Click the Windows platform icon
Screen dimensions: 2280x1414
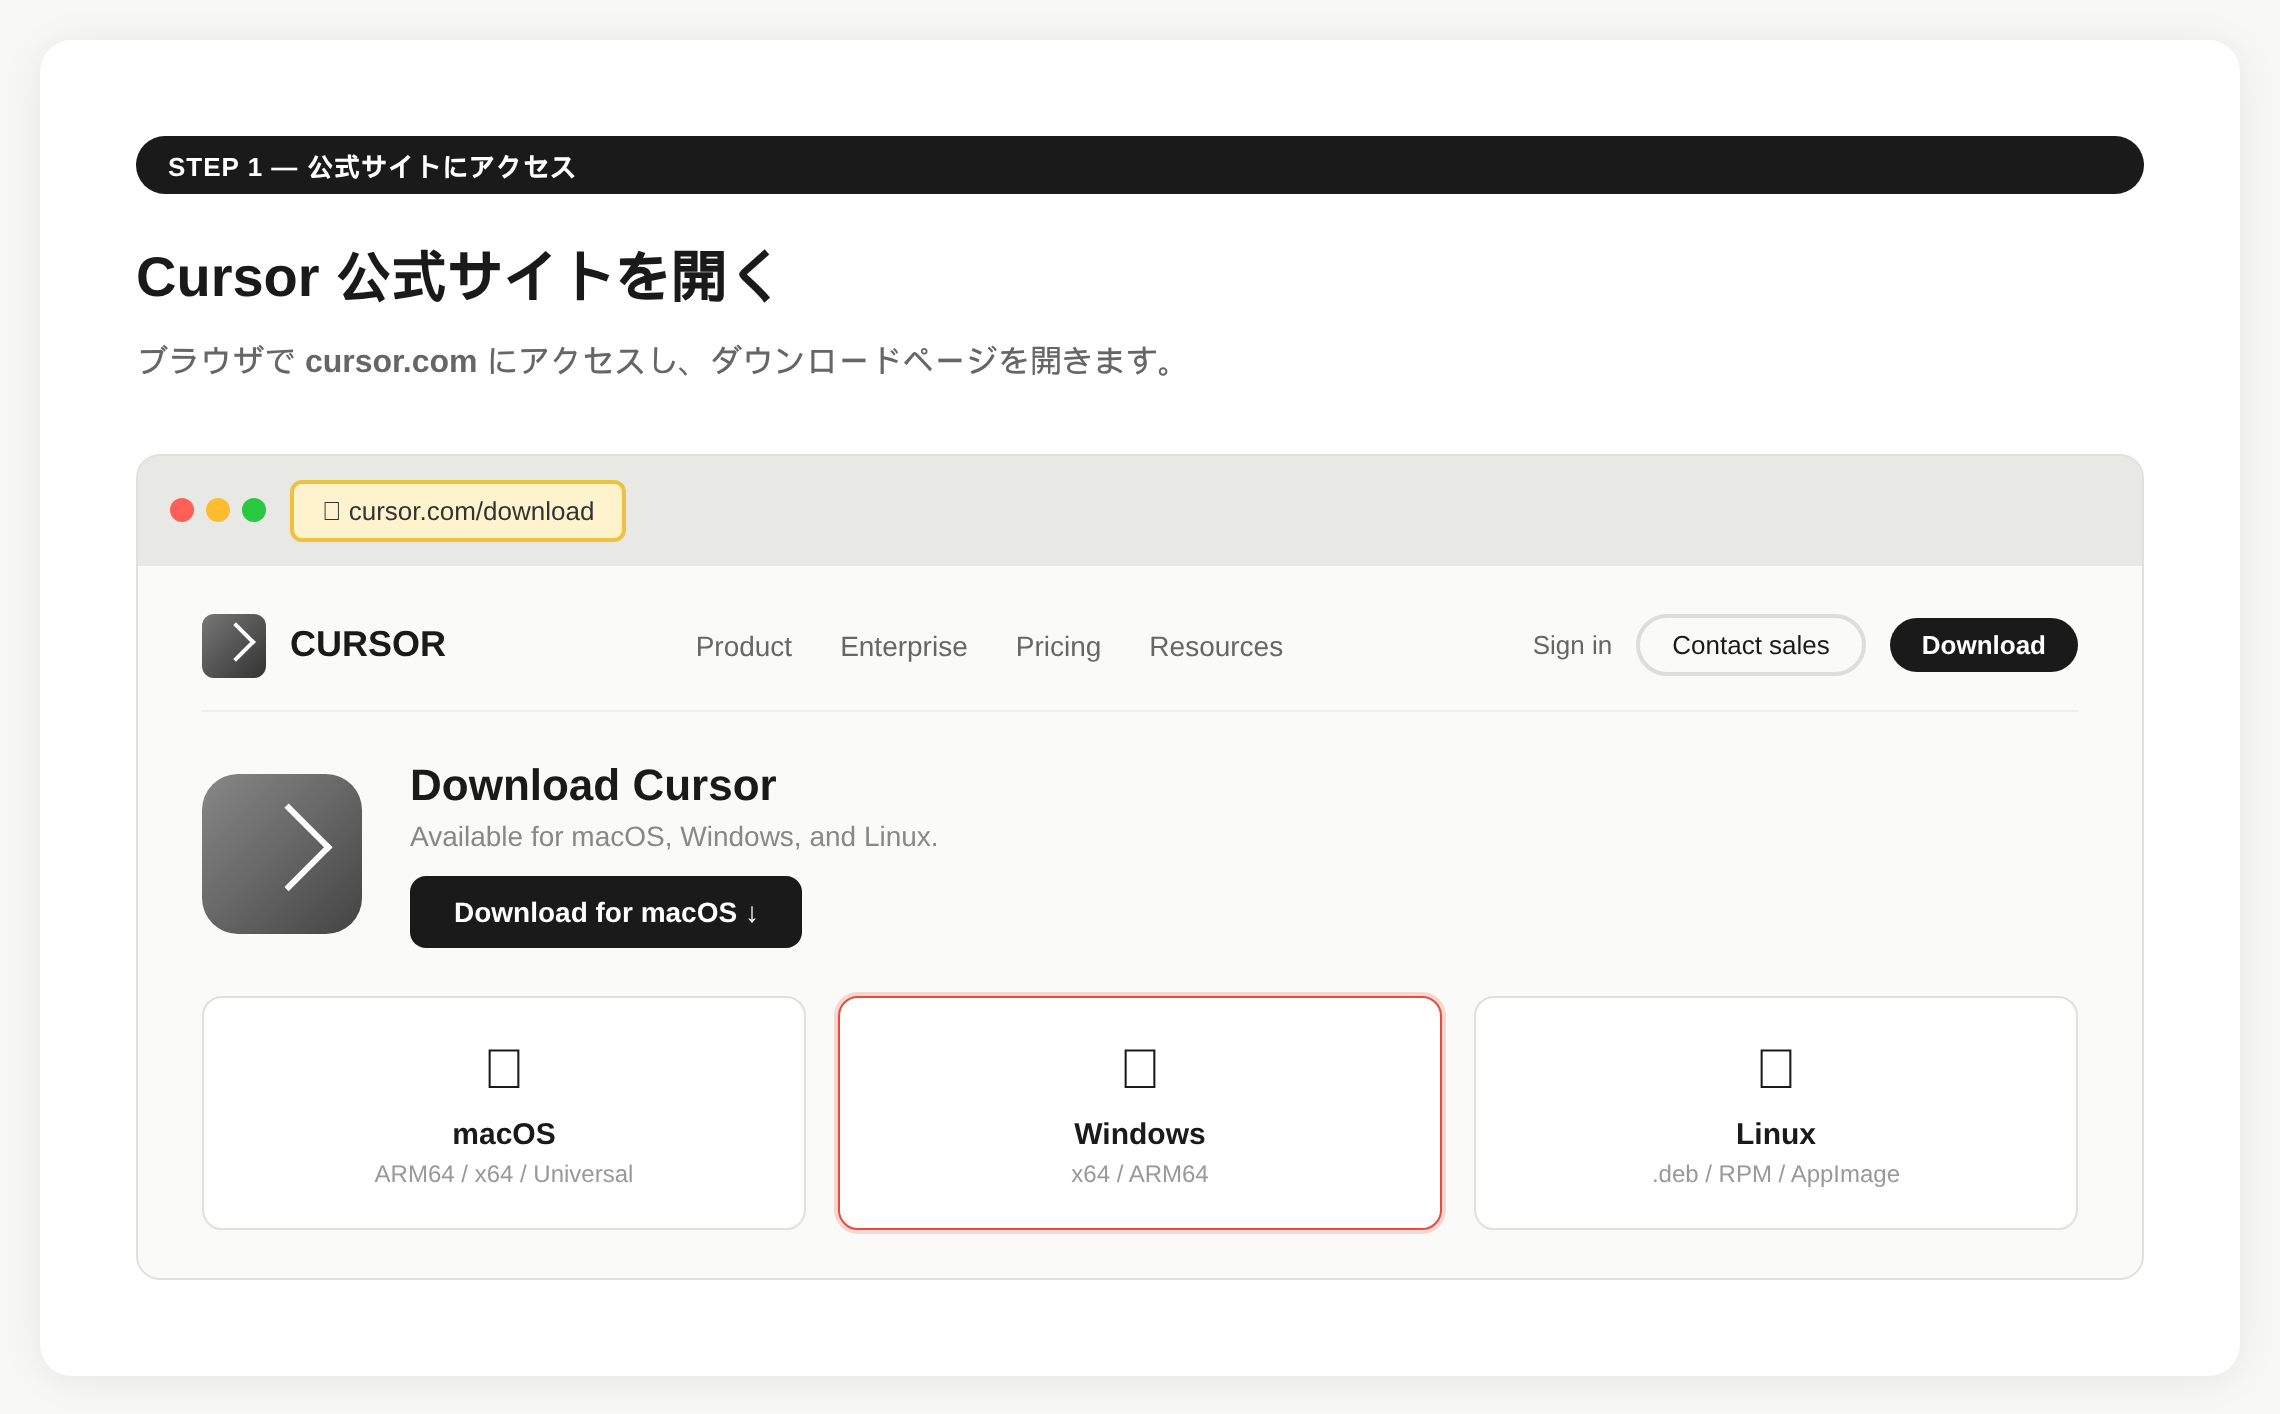[1139, 1068]
